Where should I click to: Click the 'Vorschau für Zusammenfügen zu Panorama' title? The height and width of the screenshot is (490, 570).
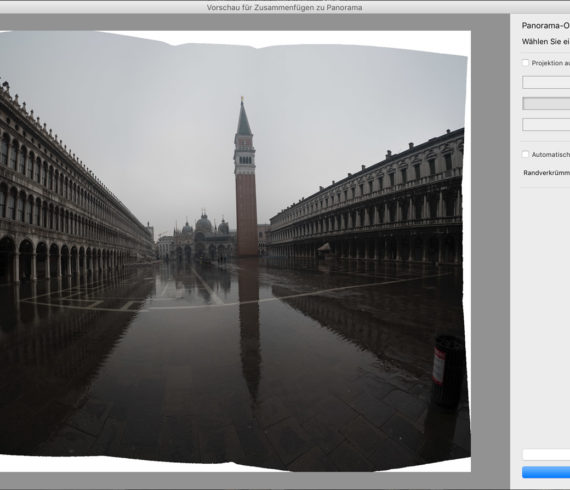pyautogui.click(x=284, y=7)
